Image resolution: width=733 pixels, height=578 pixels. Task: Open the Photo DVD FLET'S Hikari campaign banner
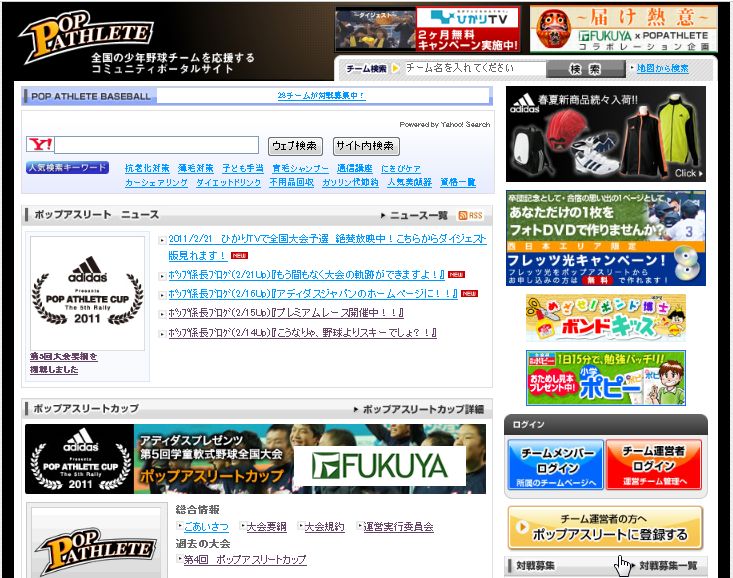tap(606, 238)
